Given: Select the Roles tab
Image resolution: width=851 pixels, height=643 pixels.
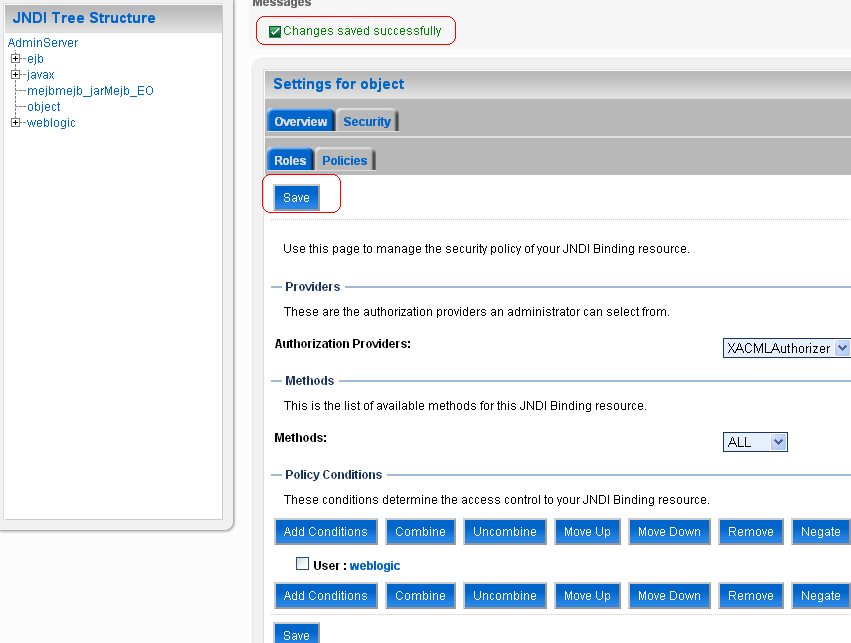Looking at the screenshot, I should (x=290, y=159).
